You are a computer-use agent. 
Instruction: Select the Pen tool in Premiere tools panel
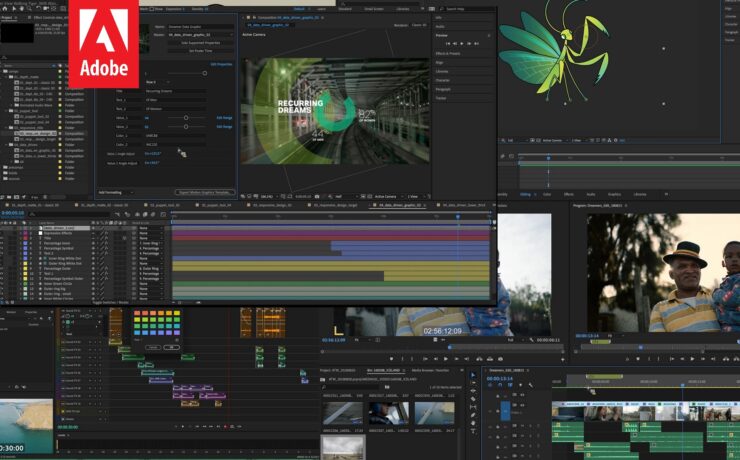tap(473, 415)
